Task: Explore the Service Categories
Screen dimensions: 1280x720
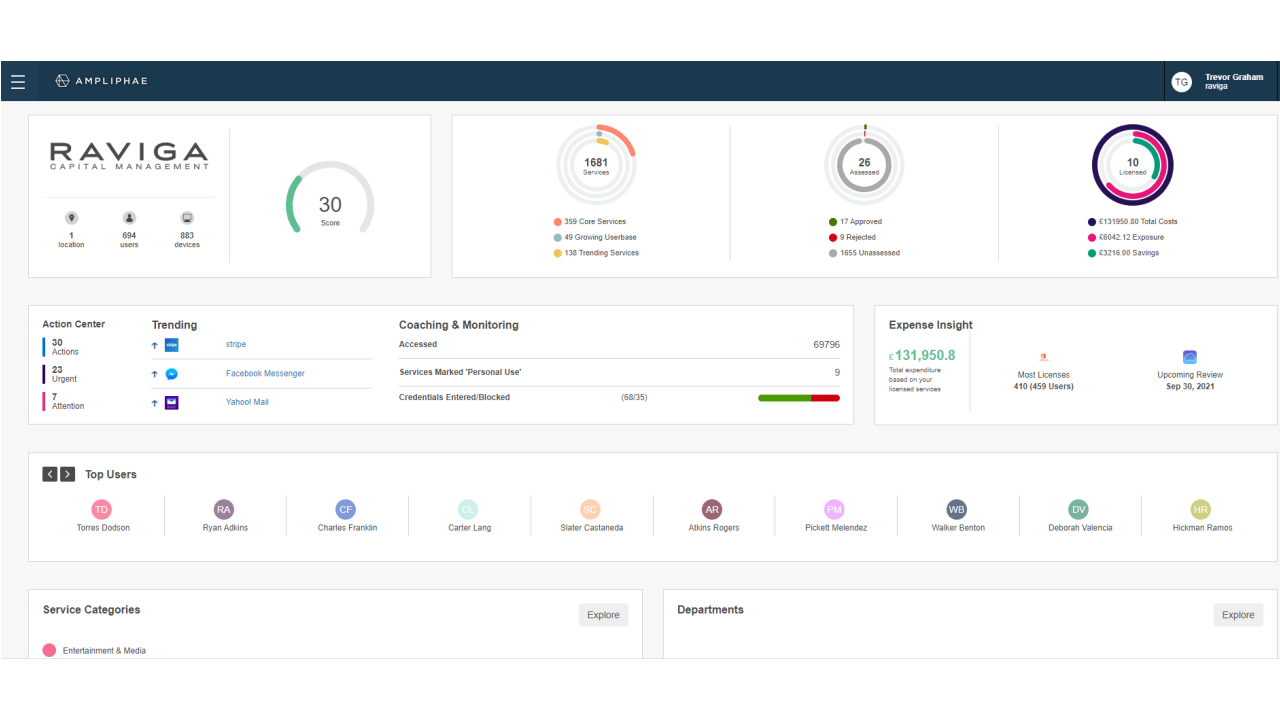Action: click(603, 615)
